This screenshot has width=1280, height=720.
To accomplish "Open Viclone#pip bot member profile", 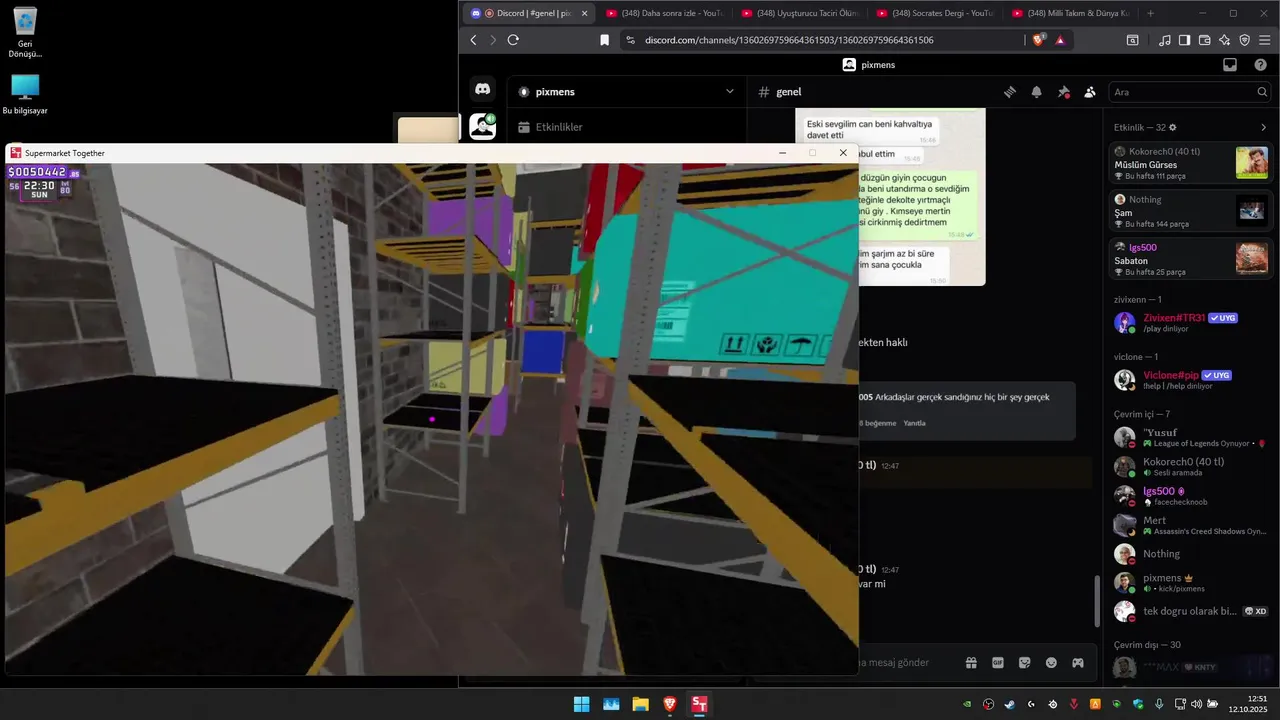I will point(1191,380).
